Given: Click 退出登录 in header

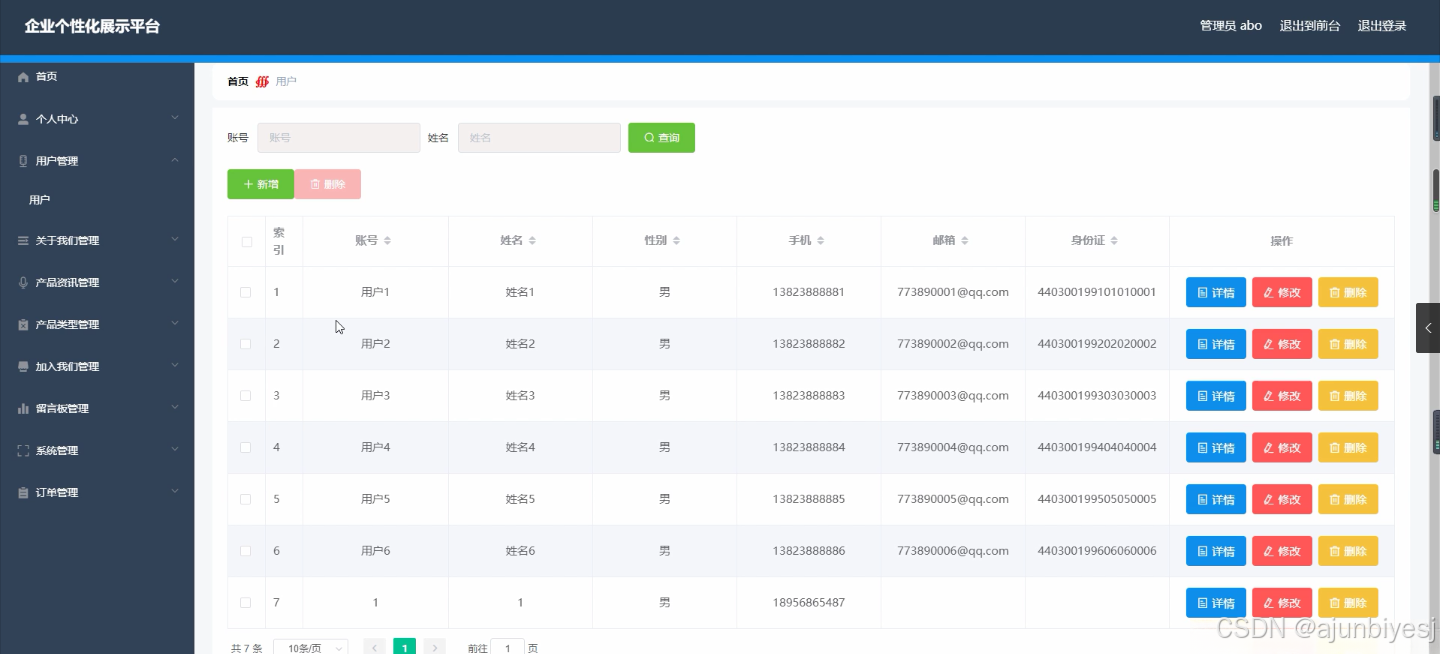Looking at the screenshot, I should click(x=1382, y=26).
